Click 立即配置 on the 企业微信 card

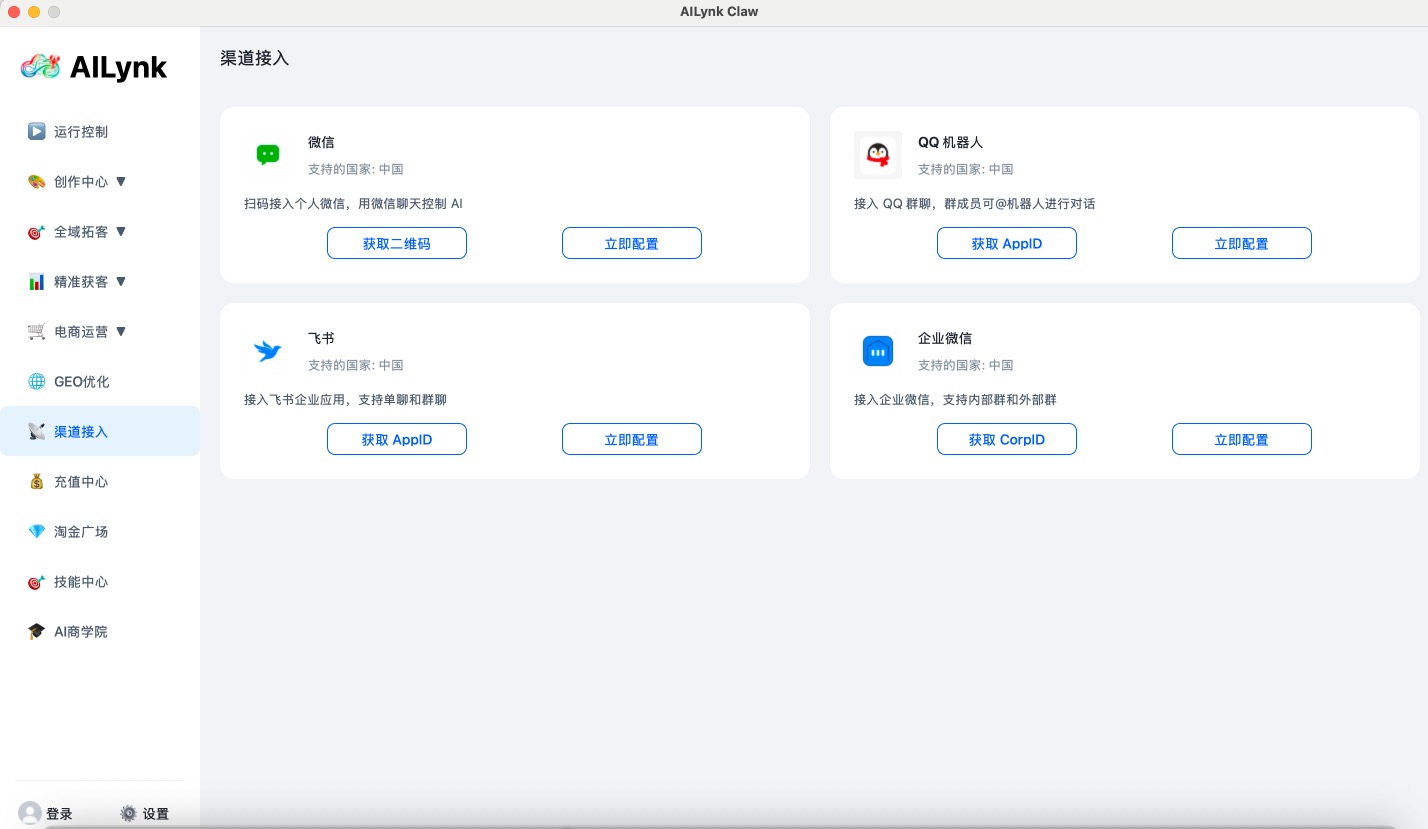tap(1242, 439)
